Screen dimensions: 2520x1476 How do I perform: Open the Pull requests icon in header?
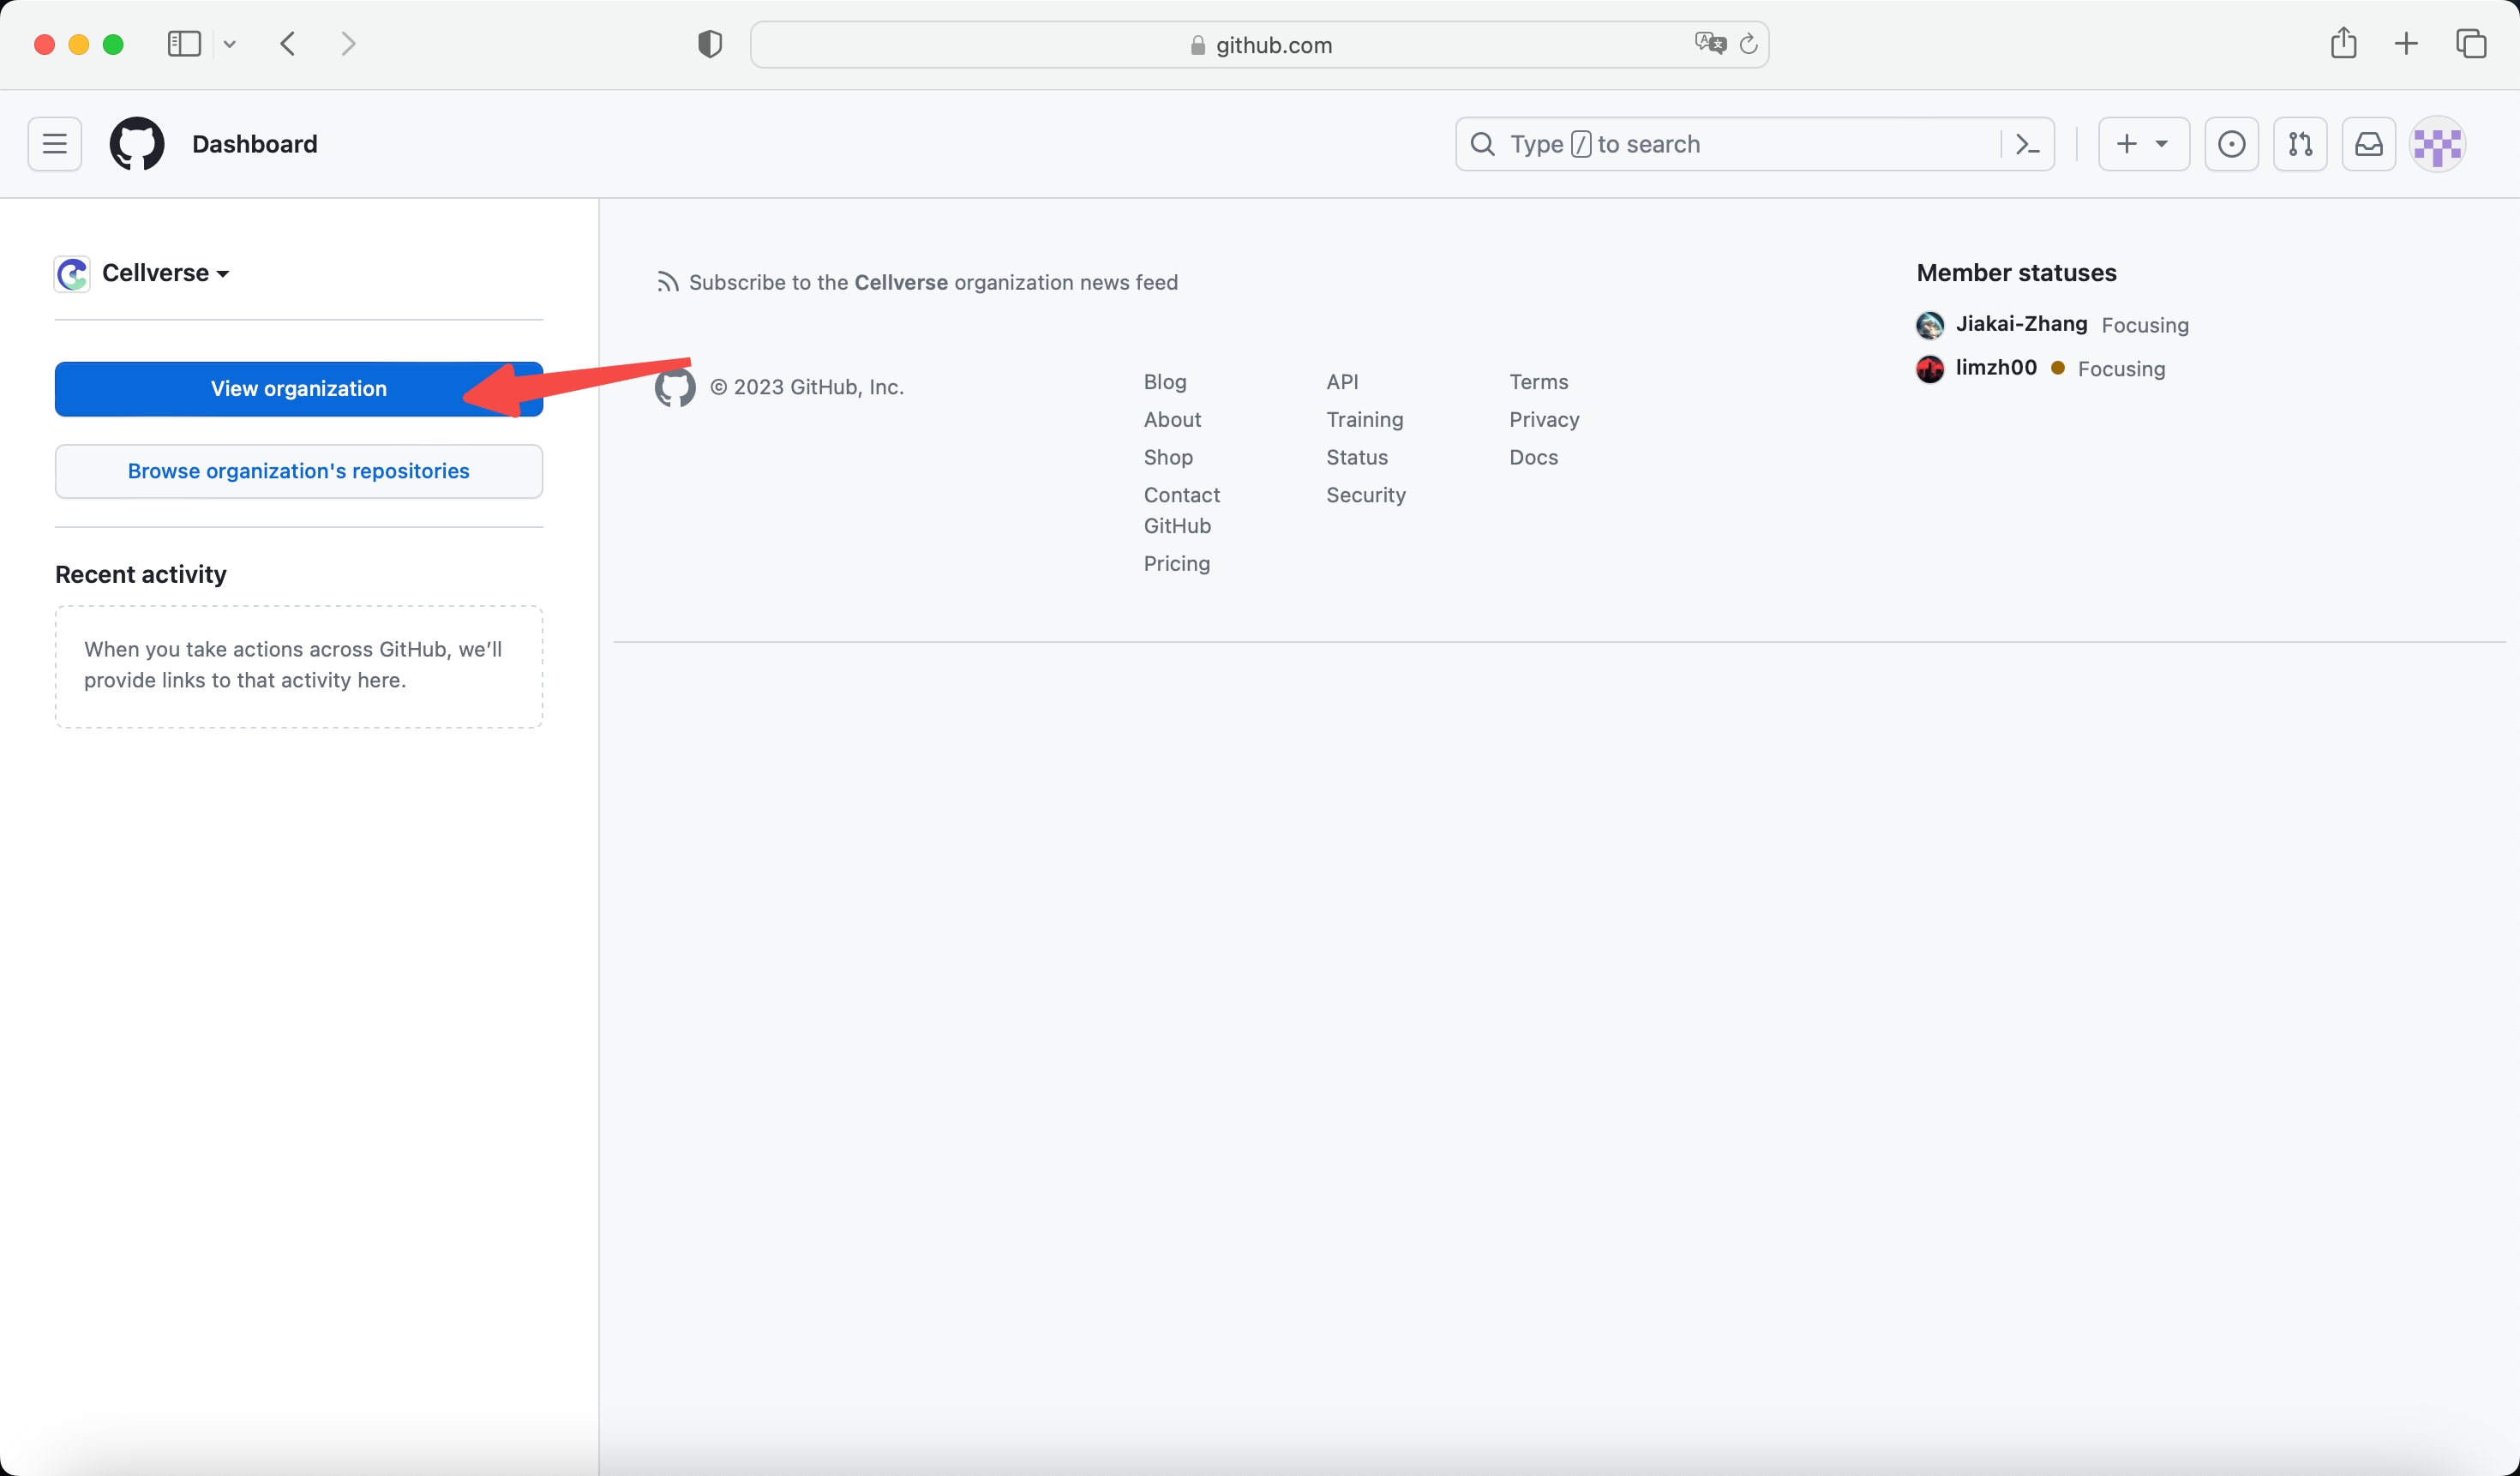tap(2300, 144)
